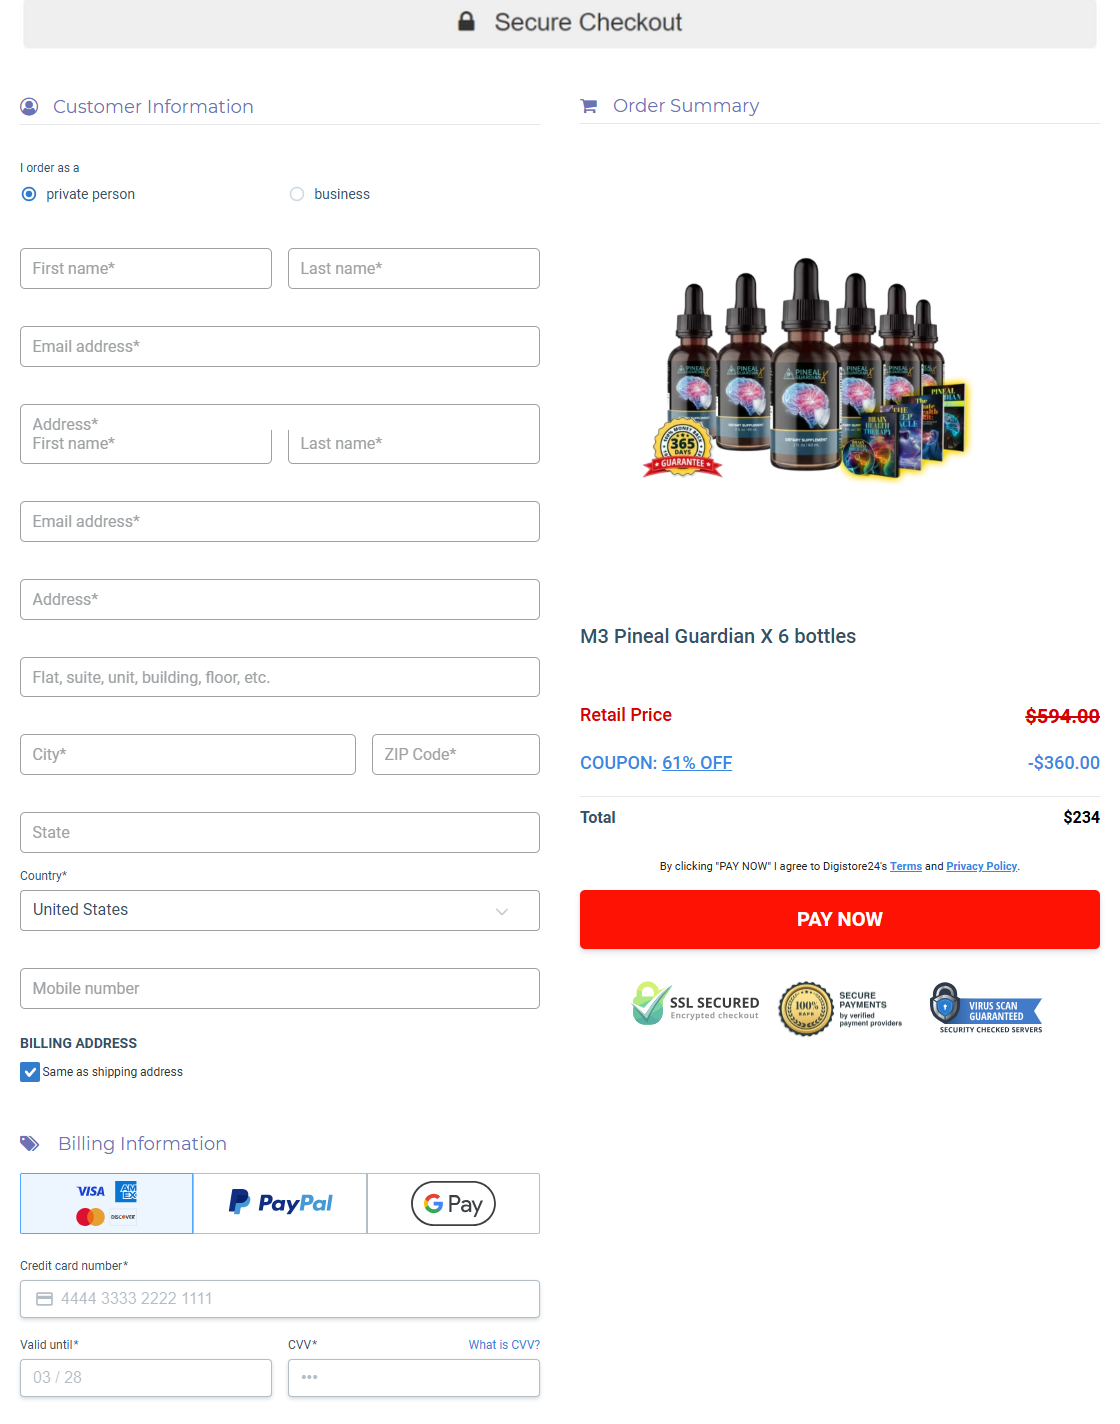Select the Google Pay payment tab
The width and height of the screenshot is (1120, 1424).
[453, 1203]
